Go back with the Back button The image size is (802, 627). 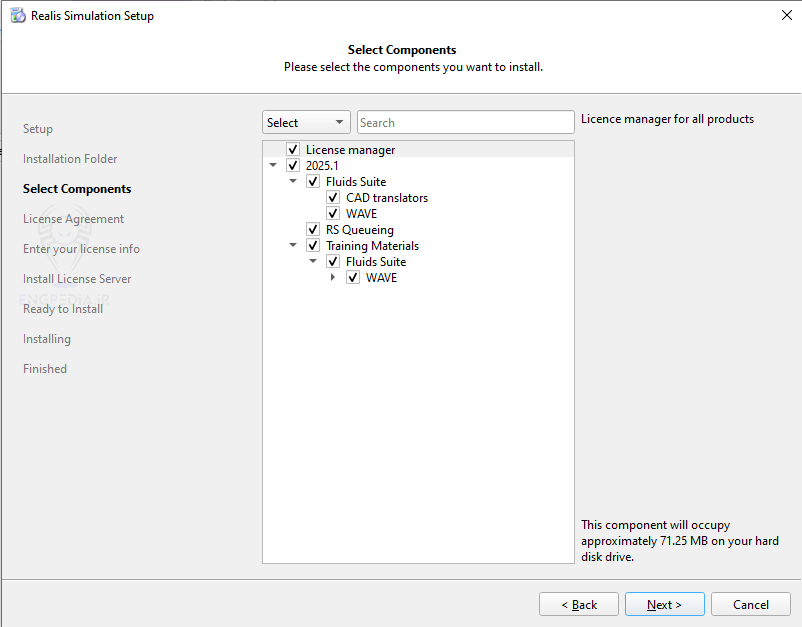point(578,605)
